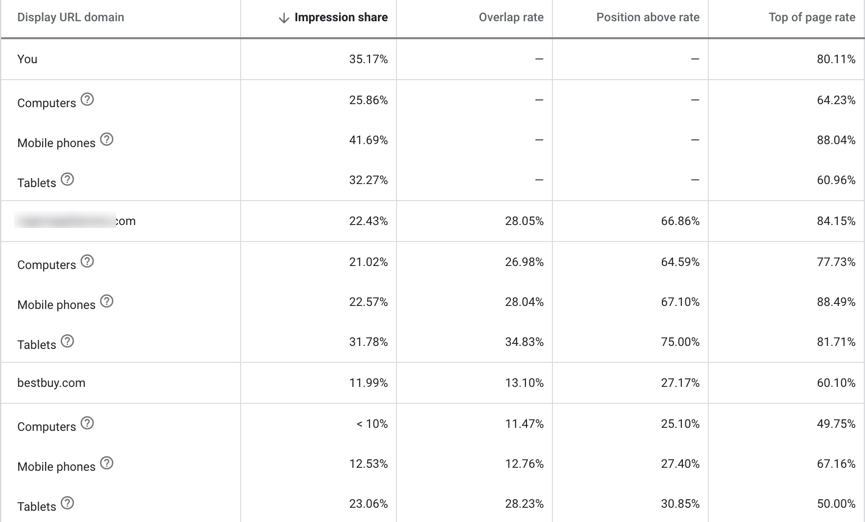Click help icon beside Computers under You
This screenshot has height=522, width=865.
[87, 100]
